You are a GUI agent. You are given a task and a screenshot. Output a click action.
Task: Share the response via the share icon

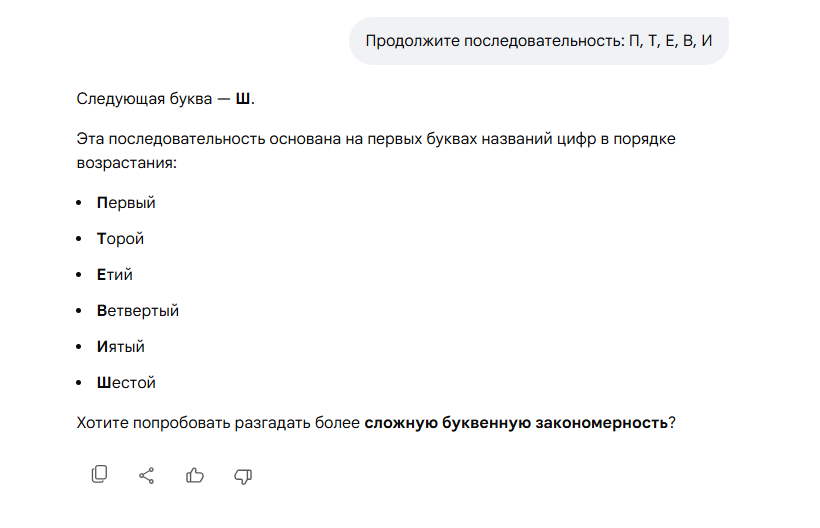tap(146, 475)
